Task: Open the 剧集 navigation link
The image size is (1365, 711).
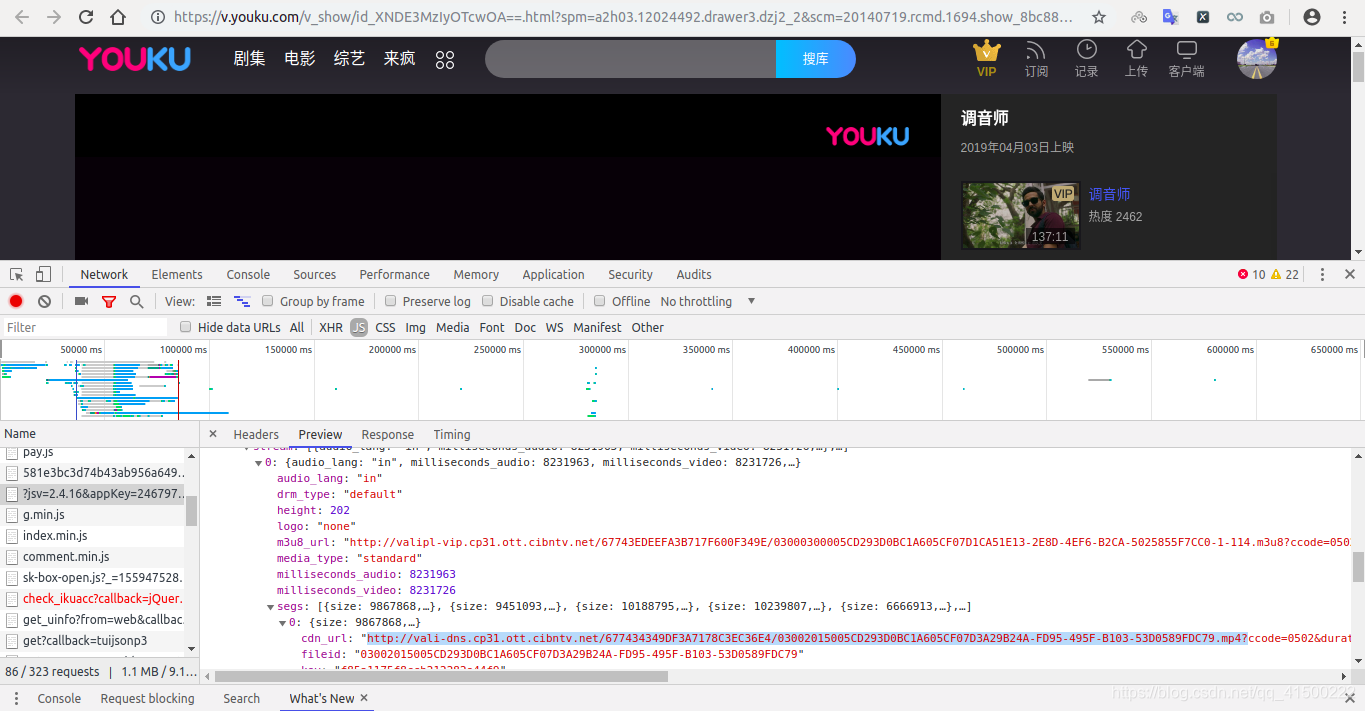Action: [249, 59]
